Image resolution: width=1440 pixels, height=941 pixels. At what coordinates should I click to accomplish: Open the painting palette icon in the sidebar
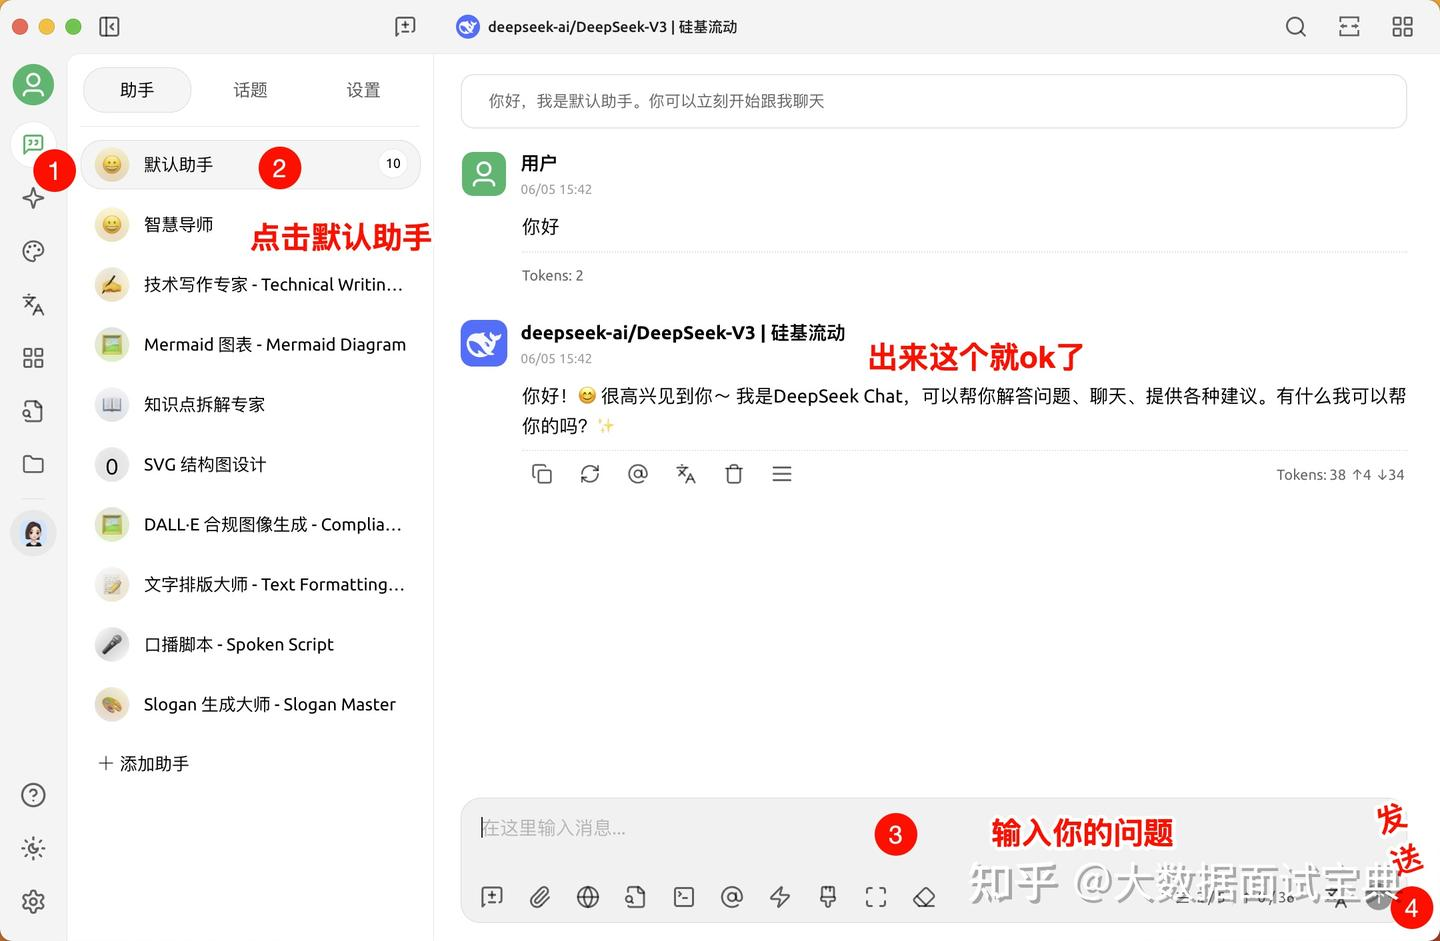(33, 251)
